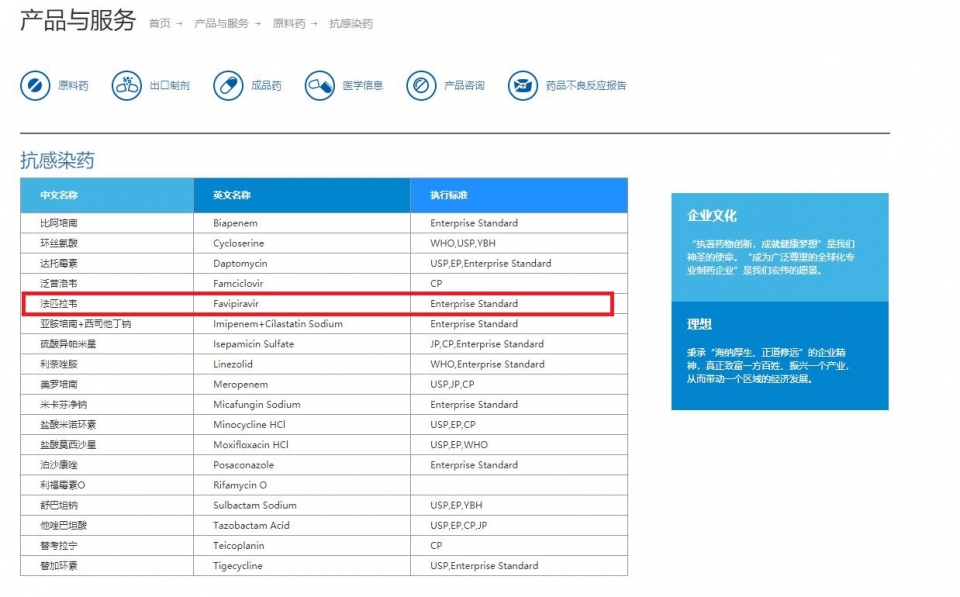
Task: Click the 原料药 circular pill icon
Action: (35, 85)
